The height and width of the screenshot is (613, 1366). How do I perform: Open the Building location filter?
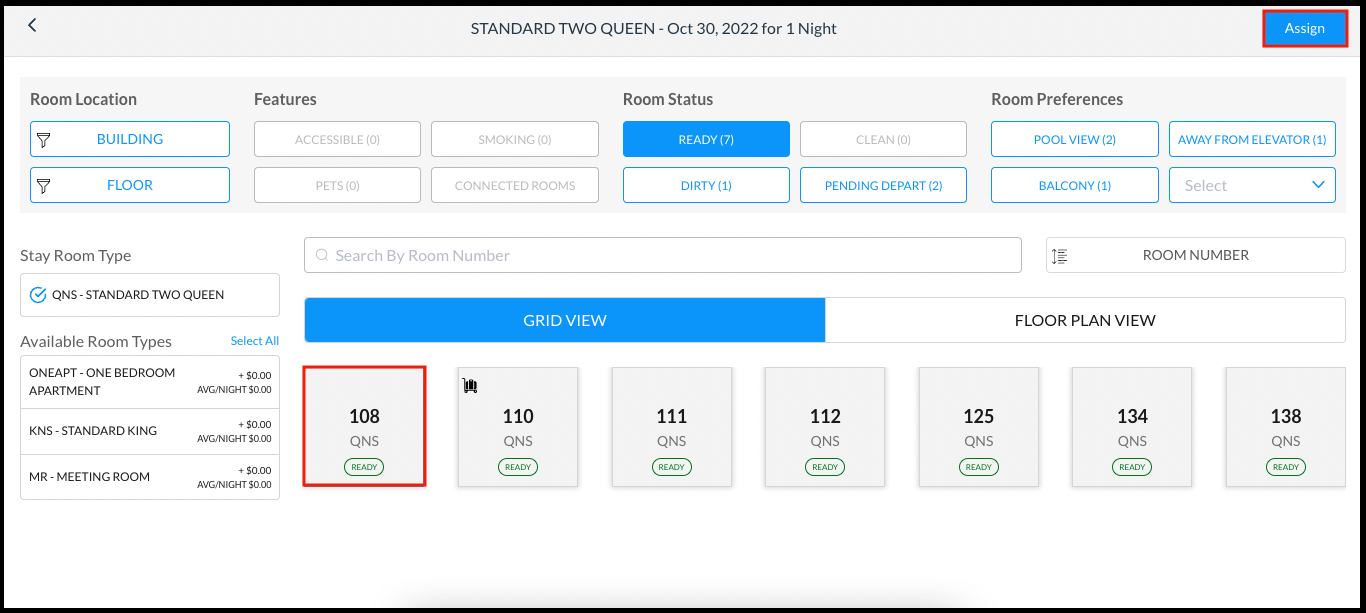130,140
